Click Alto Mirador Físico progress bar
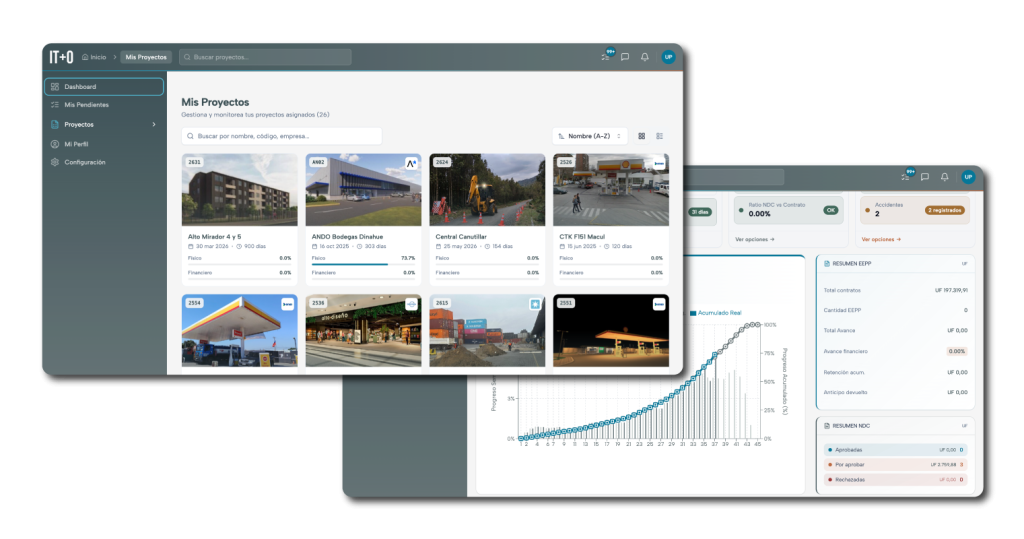1024x539 pixels. point(240,265)
